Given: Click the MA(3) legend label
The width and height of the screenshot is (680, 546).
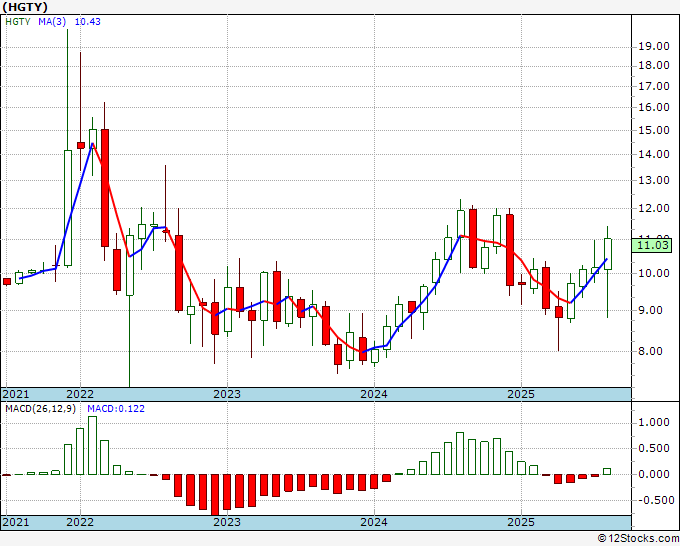Looking at the screenshot, I should (x=52, y=22).
